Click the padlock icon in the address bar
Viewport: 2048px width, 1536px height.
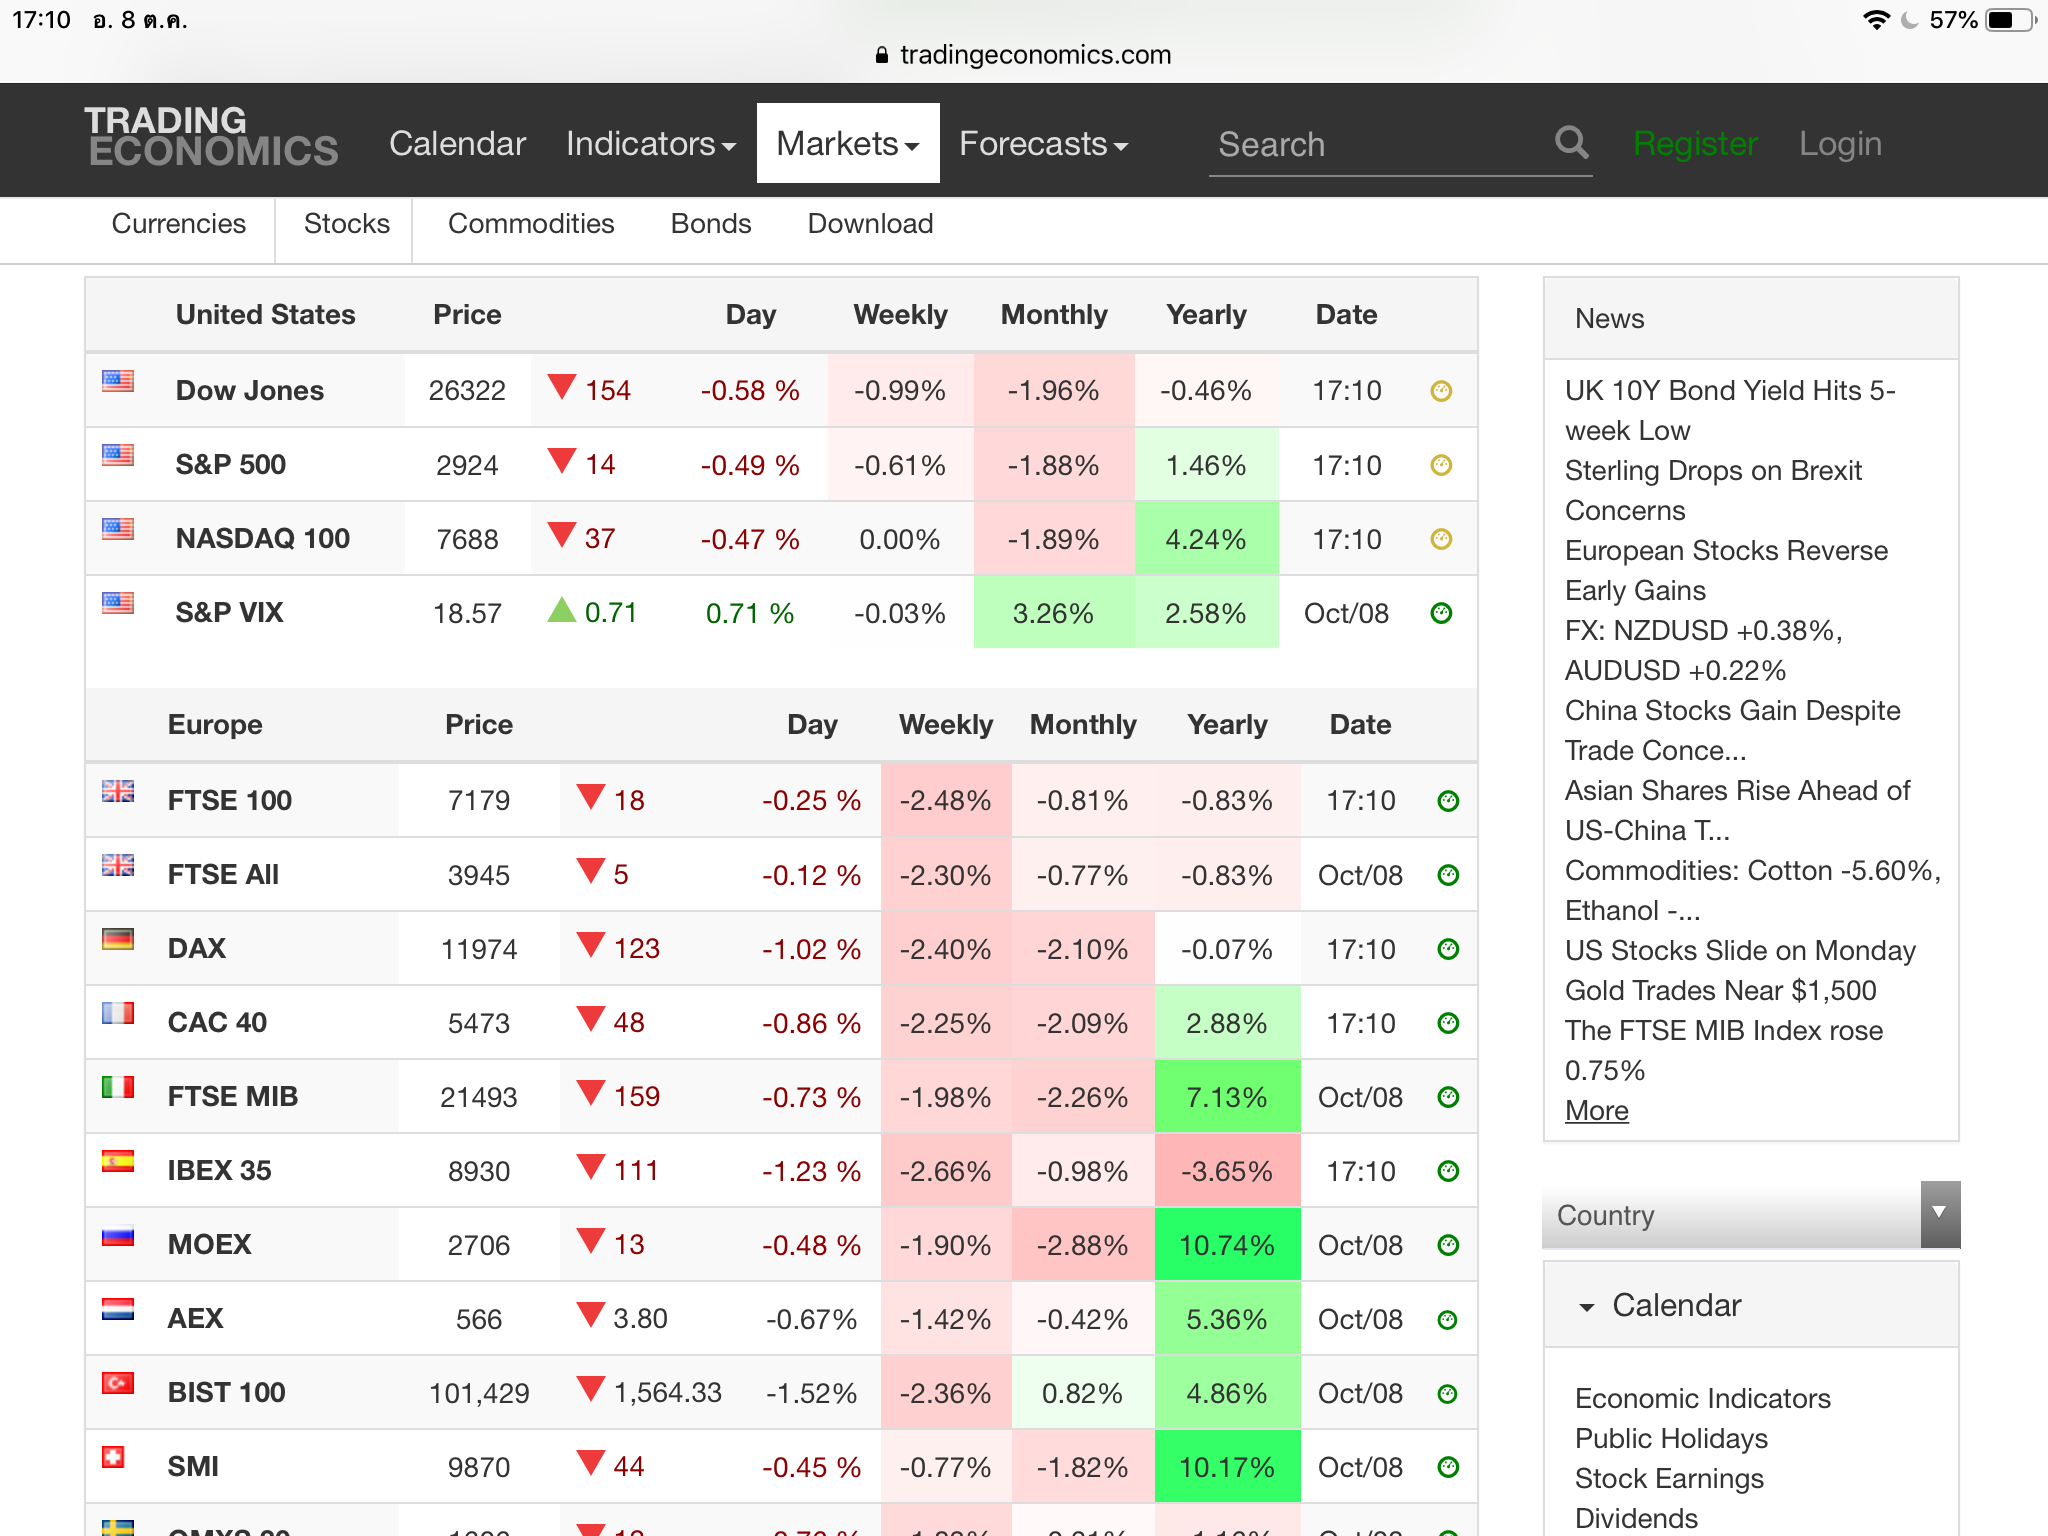pyautogui.click(x=881, y=56)
